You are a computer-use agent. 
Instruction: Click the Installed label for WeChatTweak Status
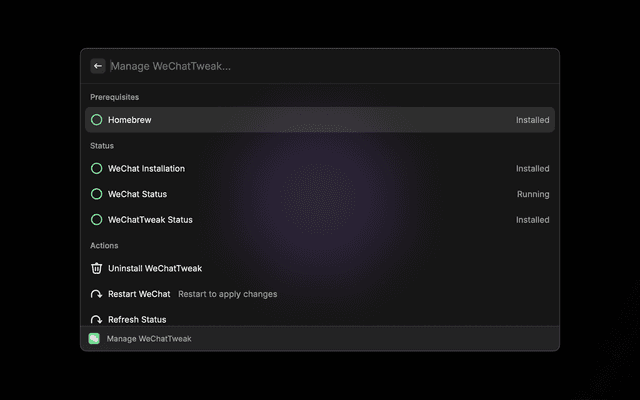coord(532,220)
